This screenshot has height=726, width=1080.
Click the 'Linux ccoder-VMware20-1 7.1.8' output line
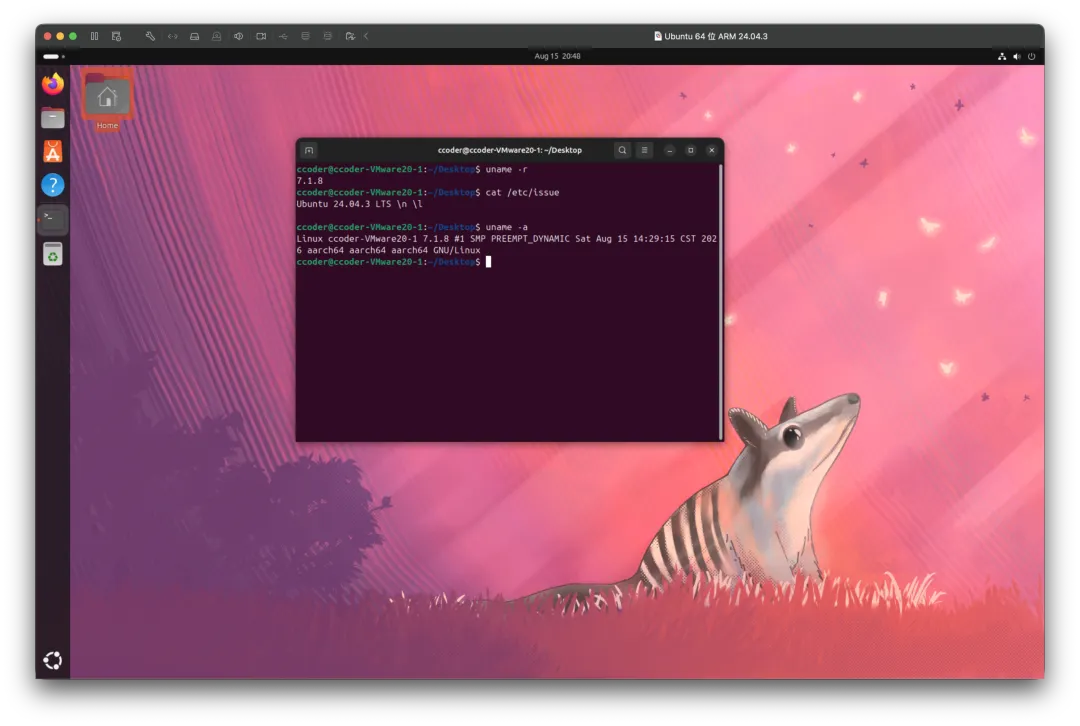click(507, 239)
